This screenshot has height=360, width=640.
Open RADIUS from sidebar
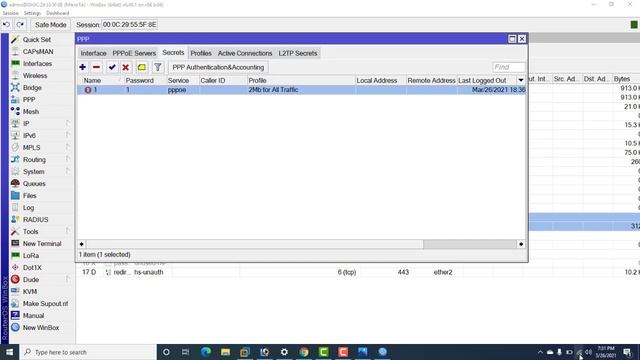click(35, 220)
